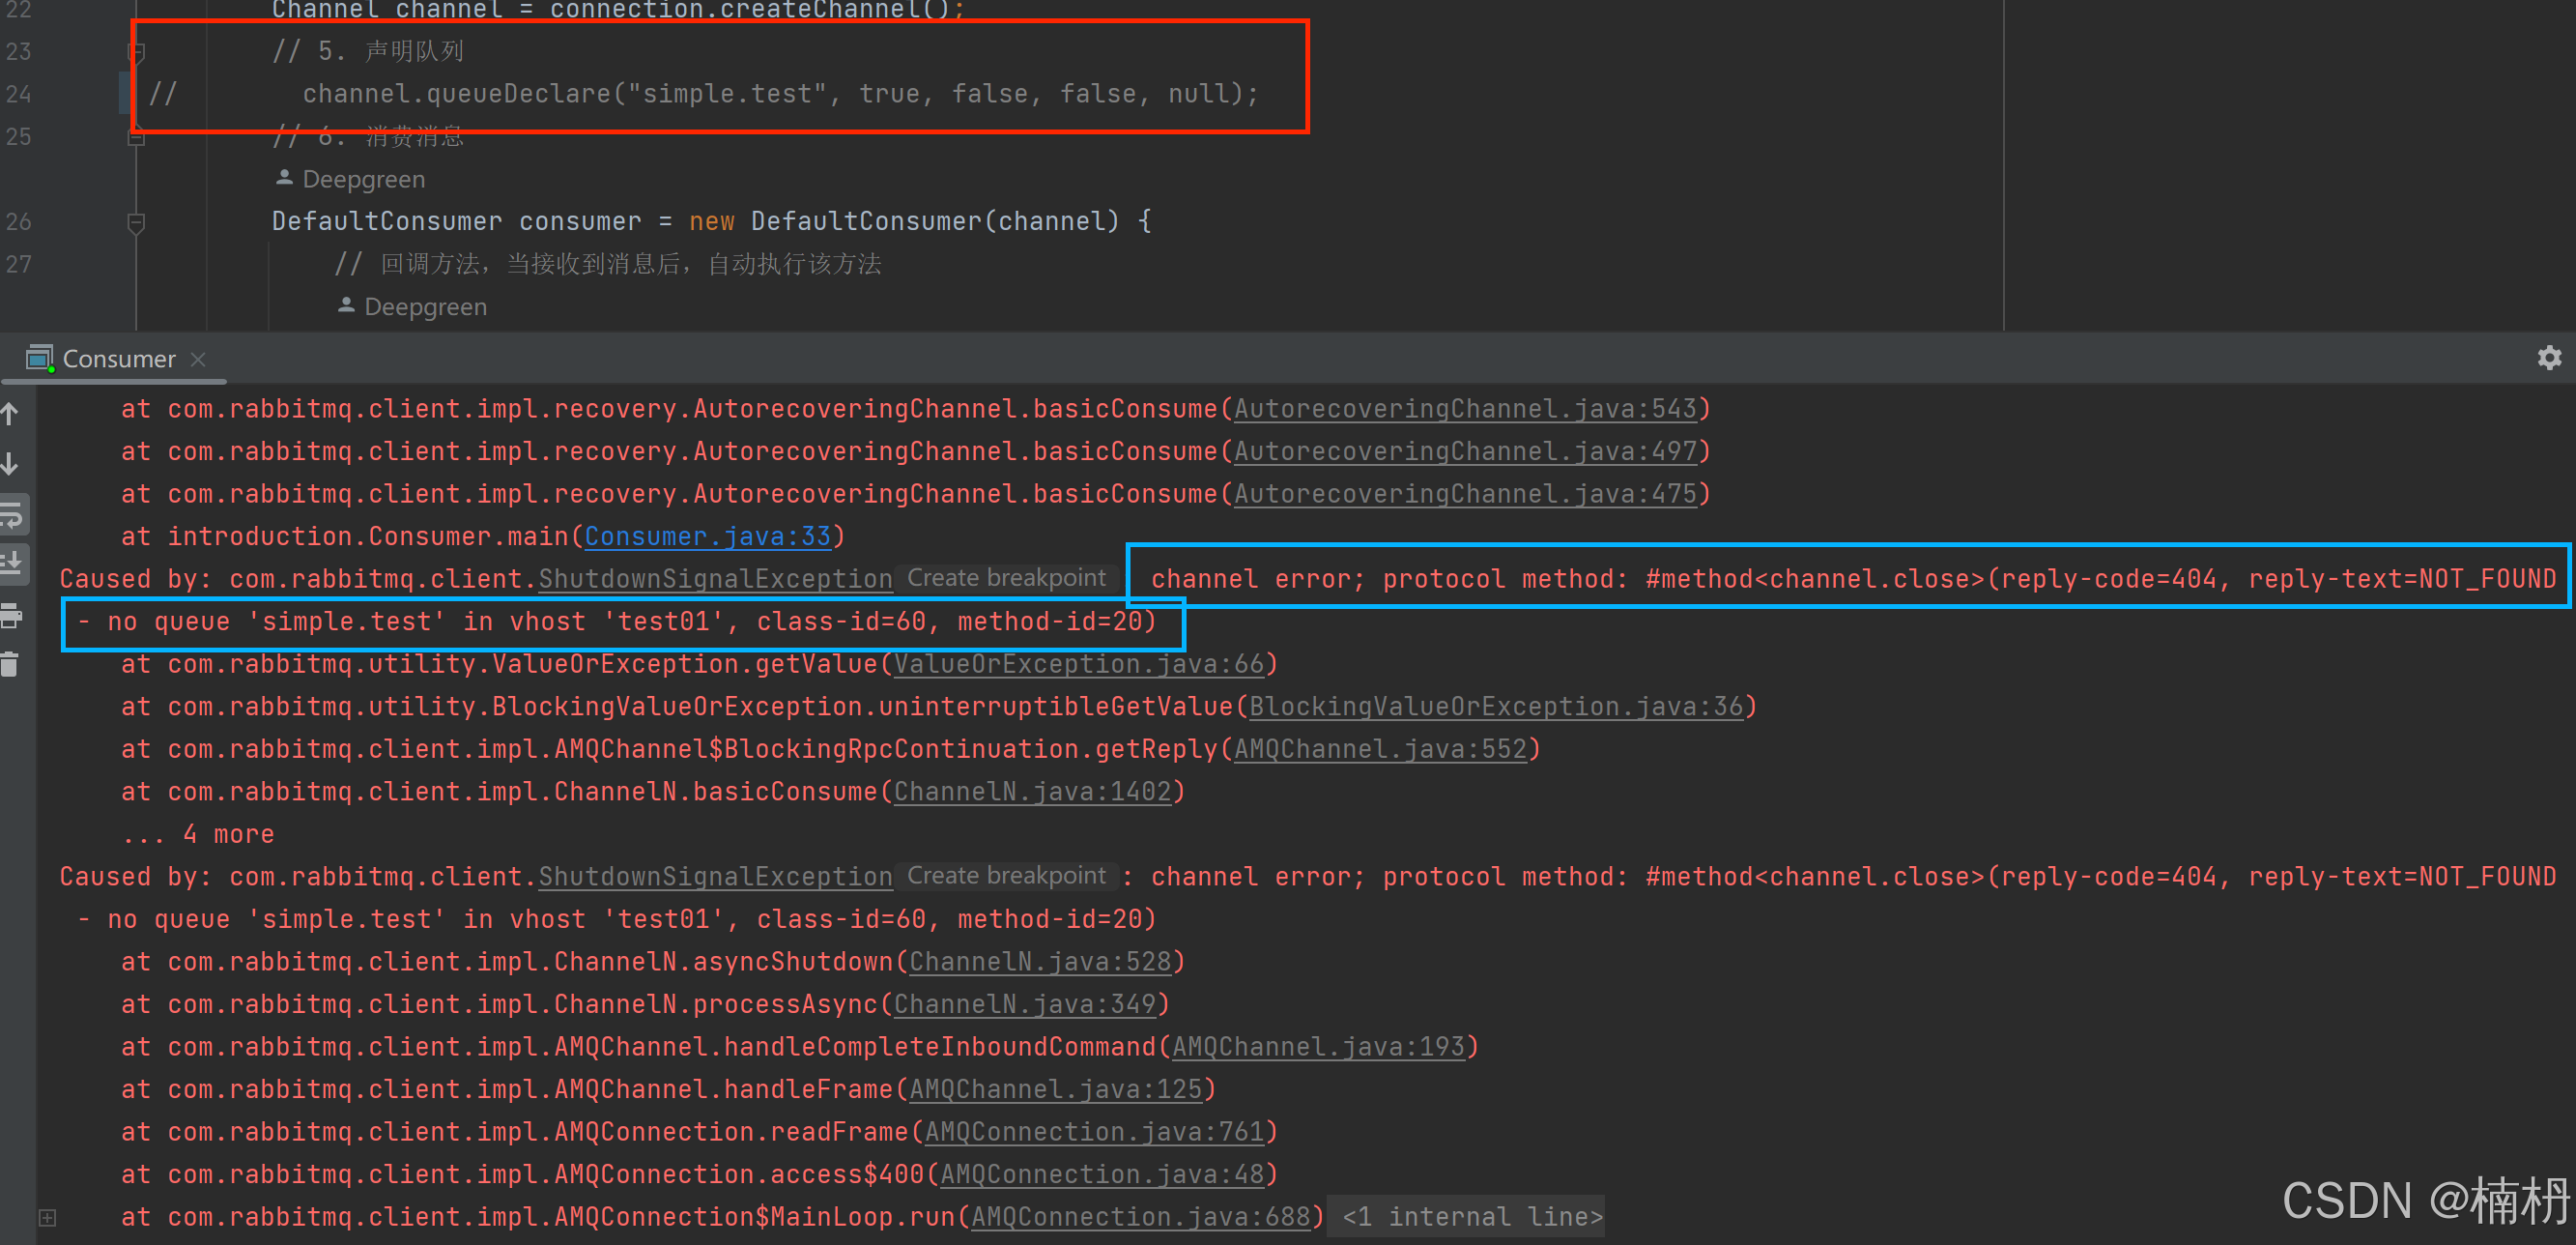Toggle soft-wrap in console
The height and width of the screenshot is (1245, 2576).
click(x=12, y=515)
